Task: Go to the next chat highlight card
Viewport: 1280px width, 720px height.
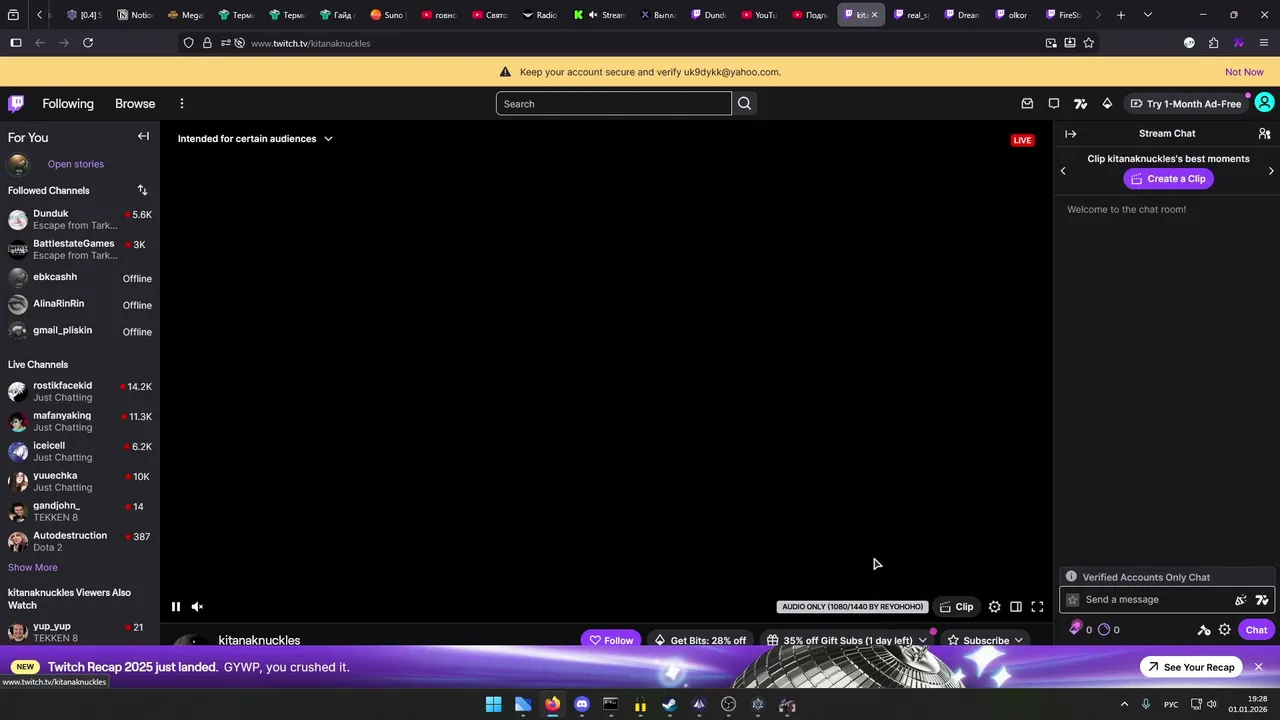Action: point(1271,171)
